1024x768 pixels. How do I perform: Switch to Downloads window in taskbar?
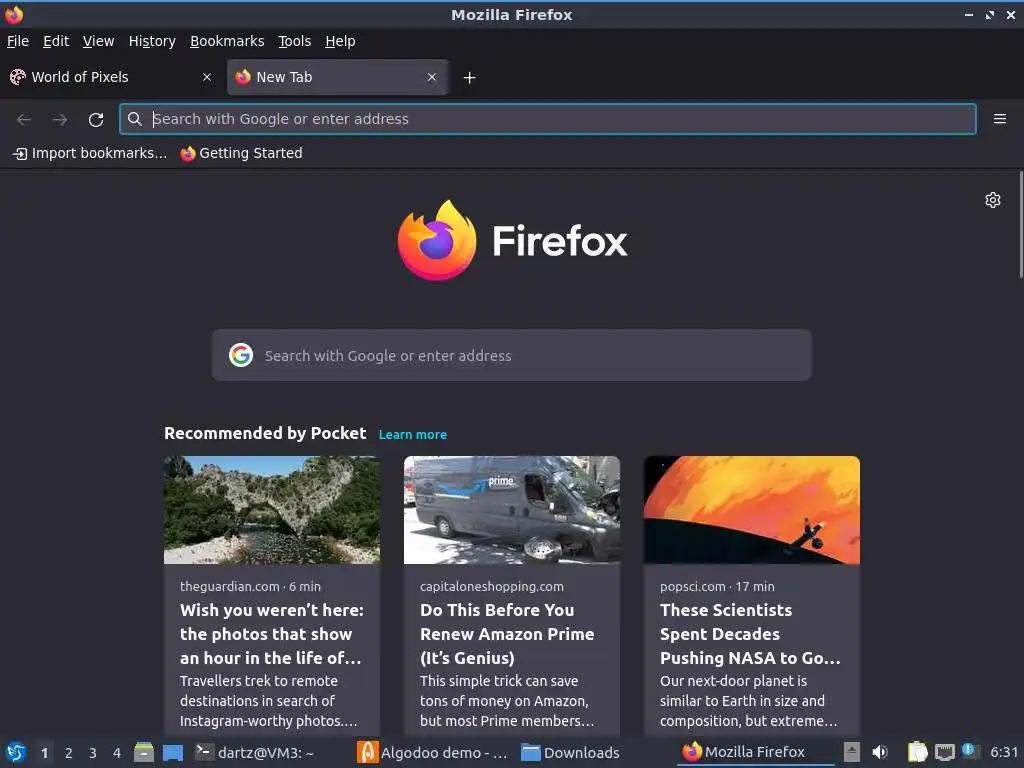coord(570,753)
